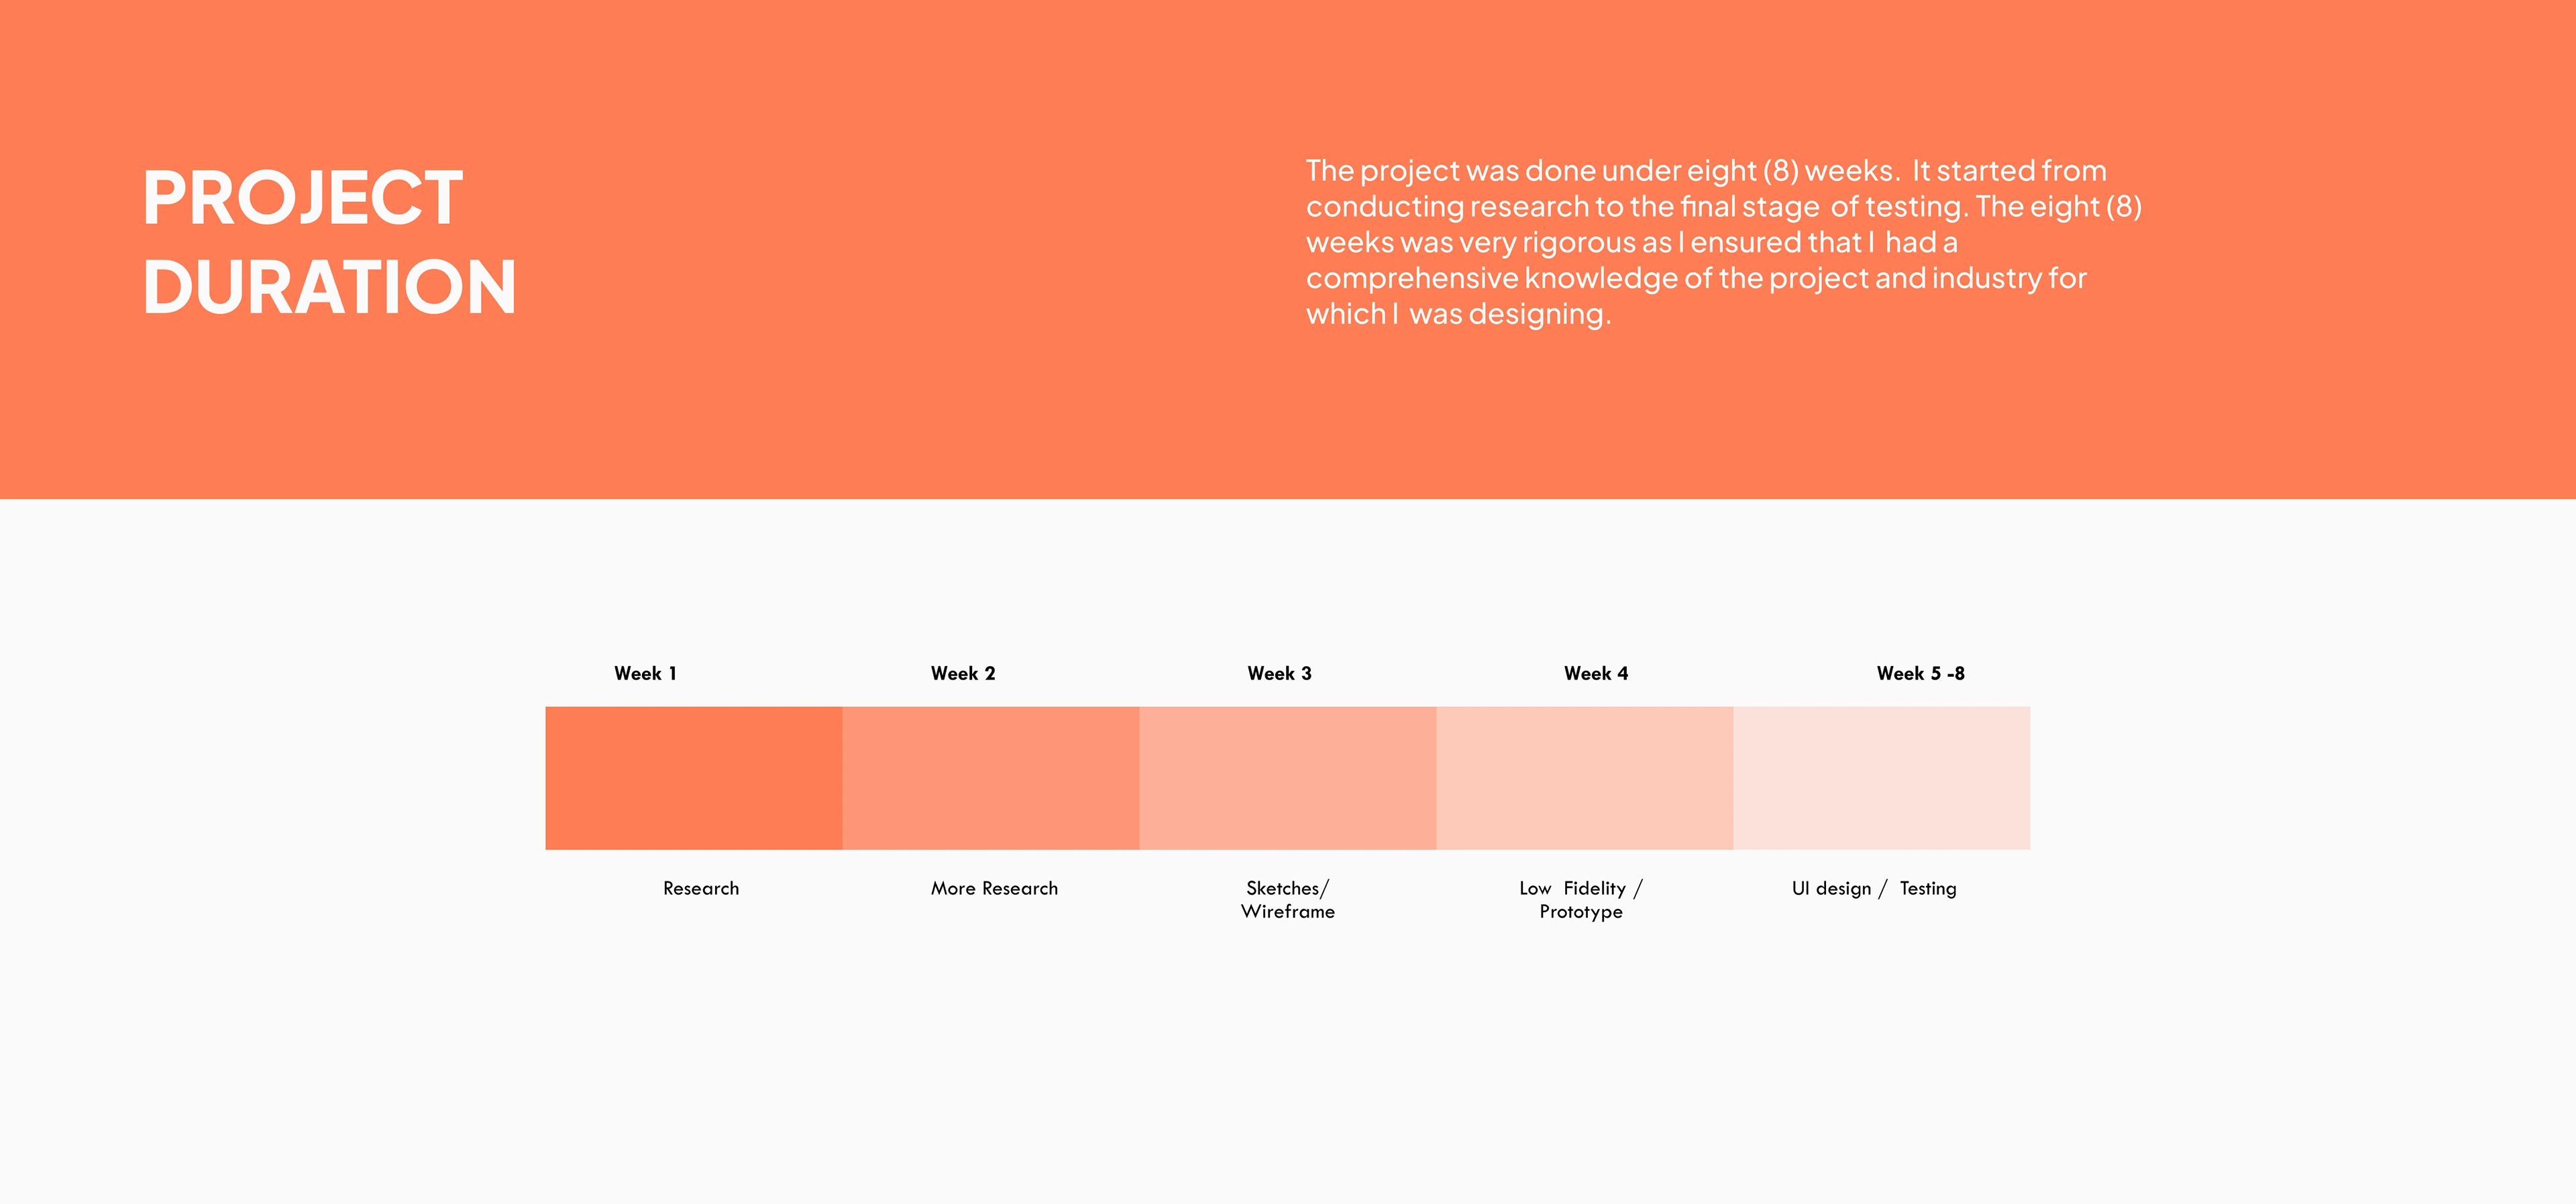The height and width of the screenshot is (1204, 2576).
Task: Click the line beginning "comprehensive knowledge"
Action: pyautogui.click(x=1696, y=278)
